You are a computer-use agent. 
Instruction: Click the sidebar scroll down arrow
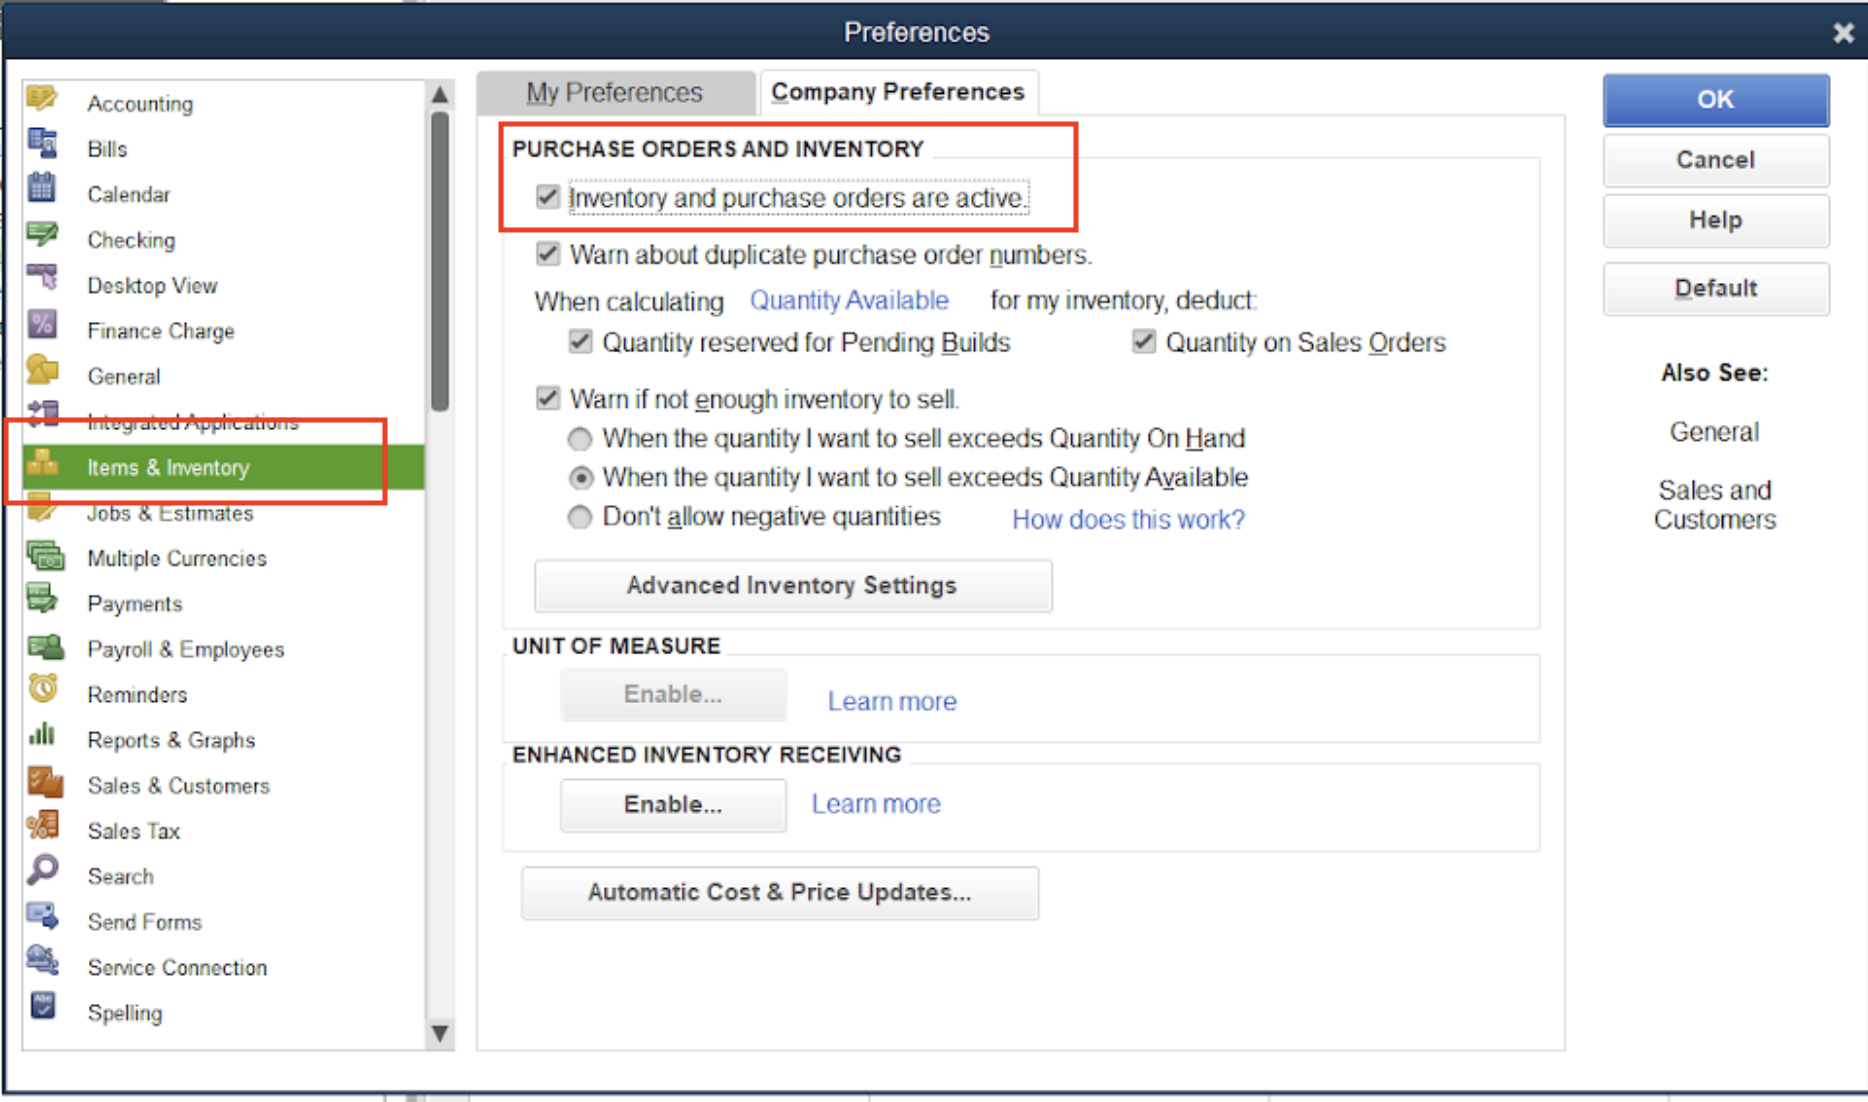(x=439, y=1033)
